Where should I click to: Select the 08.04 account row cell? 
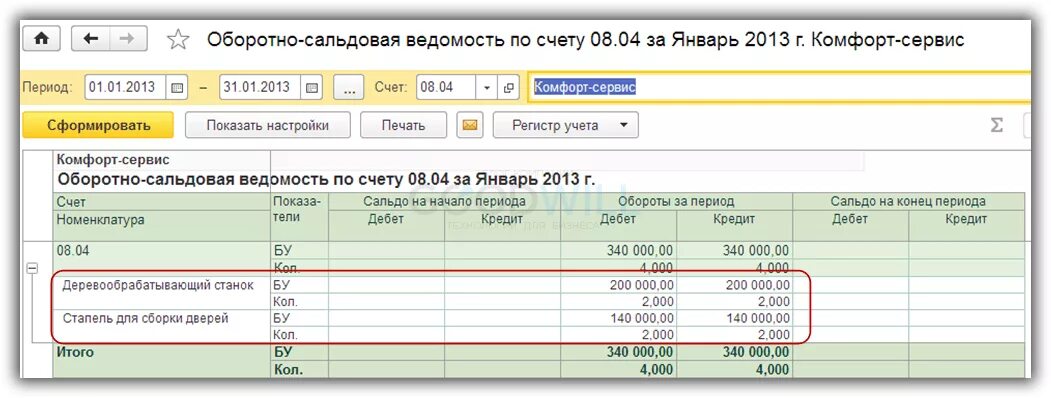pos(162,259)
